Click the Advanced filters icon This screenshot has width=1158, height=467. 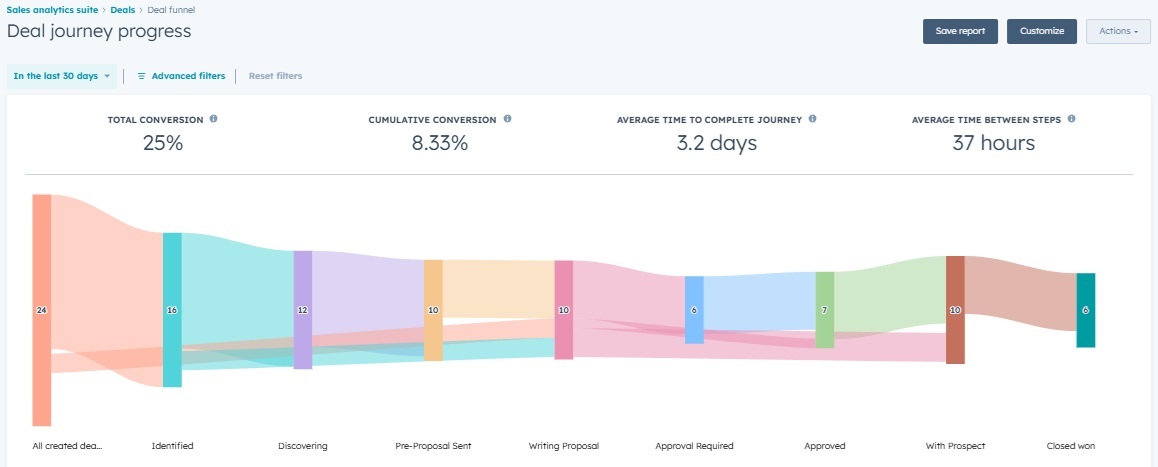[142, 76]
